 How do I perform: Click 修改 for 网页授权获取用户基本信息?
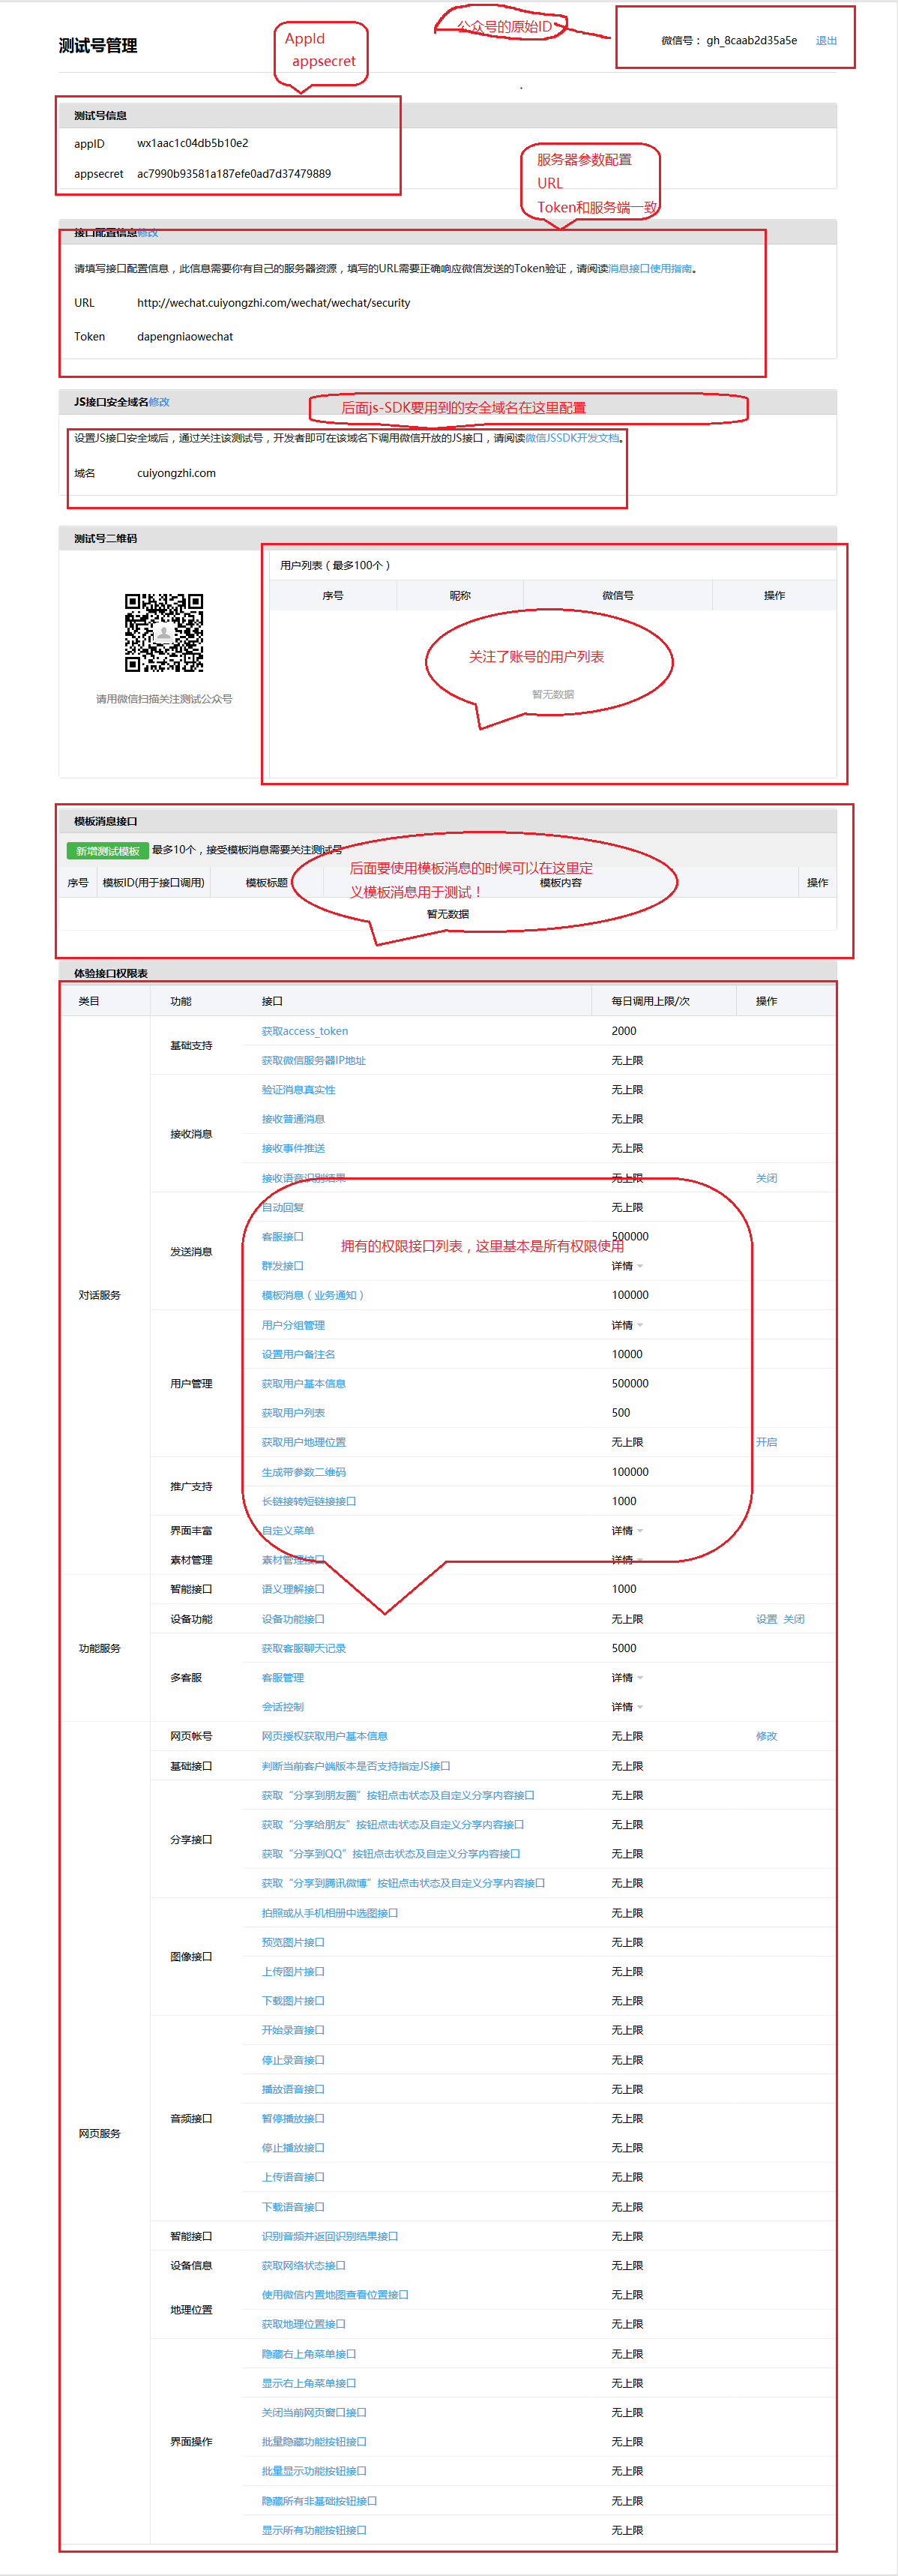pos(766,1736)
